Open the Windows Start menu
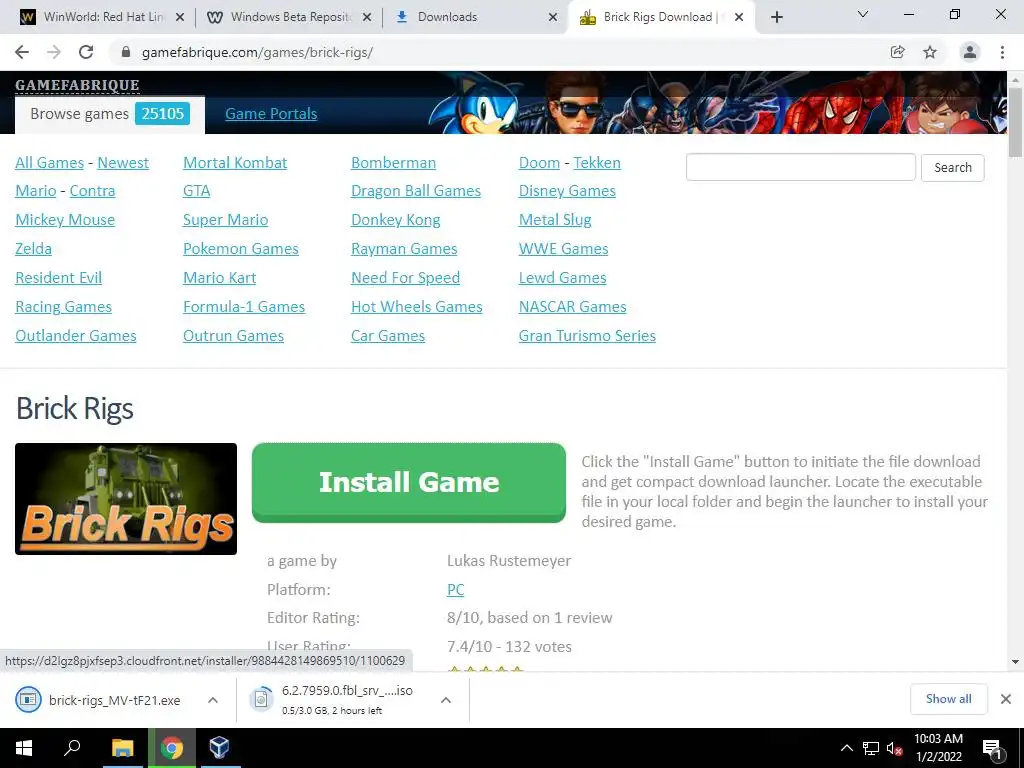The height and width of the screenshot is (768, 1024). 24,748
